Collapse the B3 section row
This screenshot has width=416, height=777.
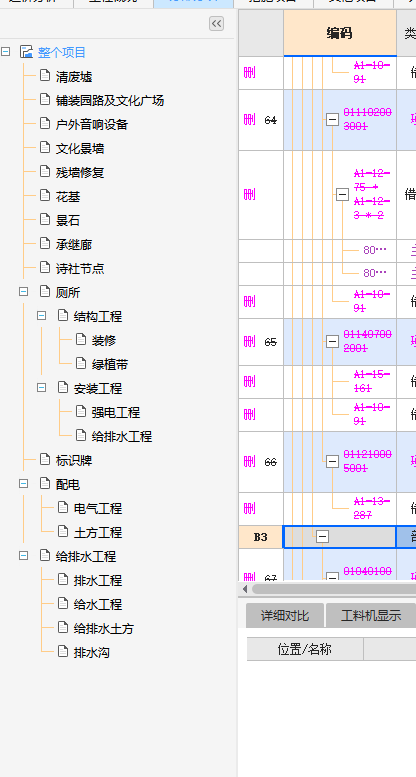tap(322, 536)
